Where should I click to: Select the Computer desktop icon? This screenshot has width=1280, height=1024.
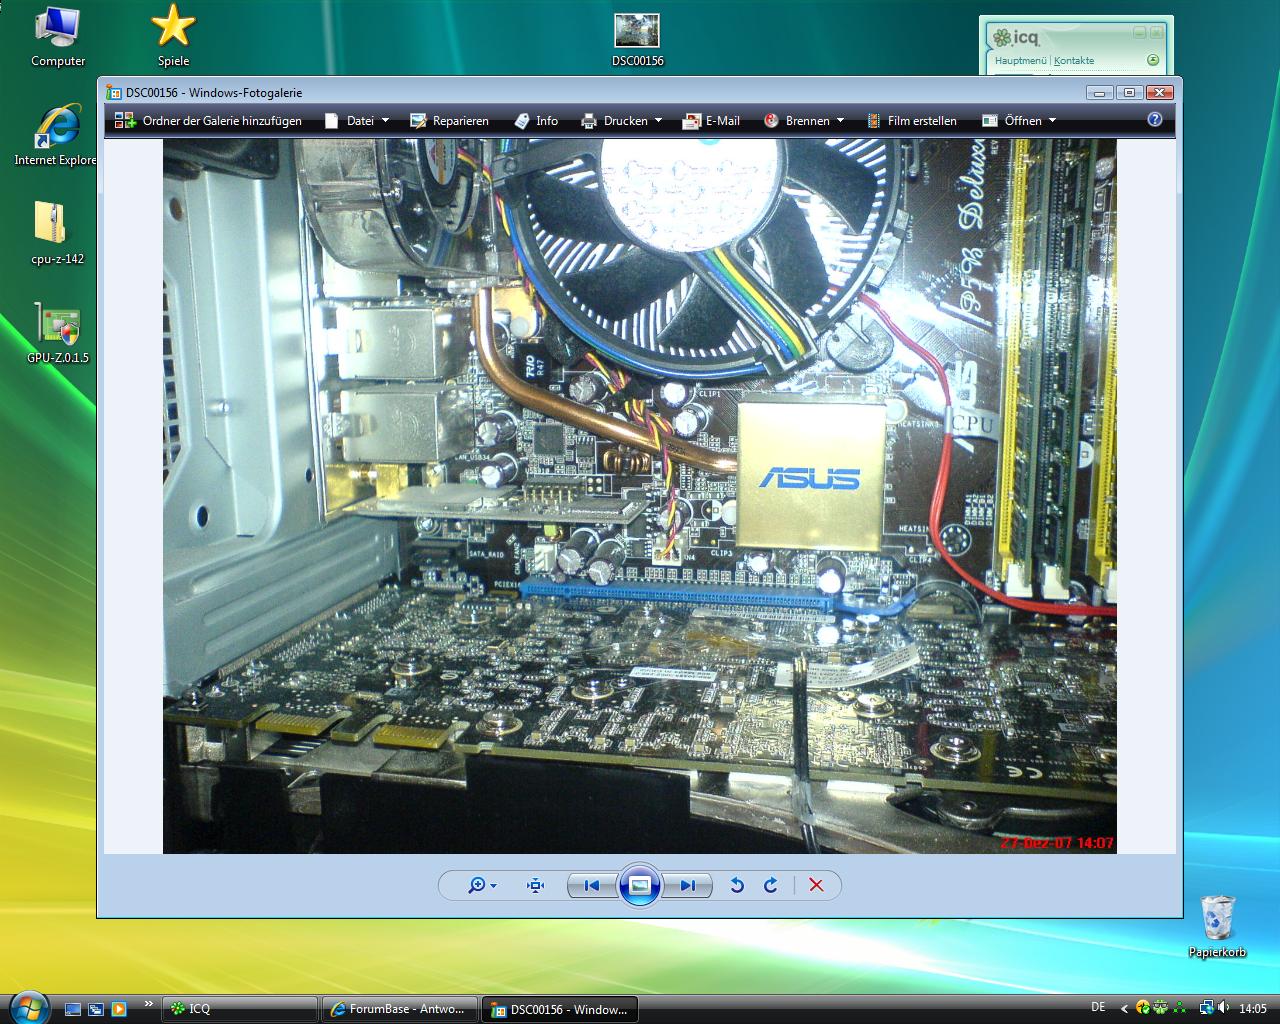(58, 37)
